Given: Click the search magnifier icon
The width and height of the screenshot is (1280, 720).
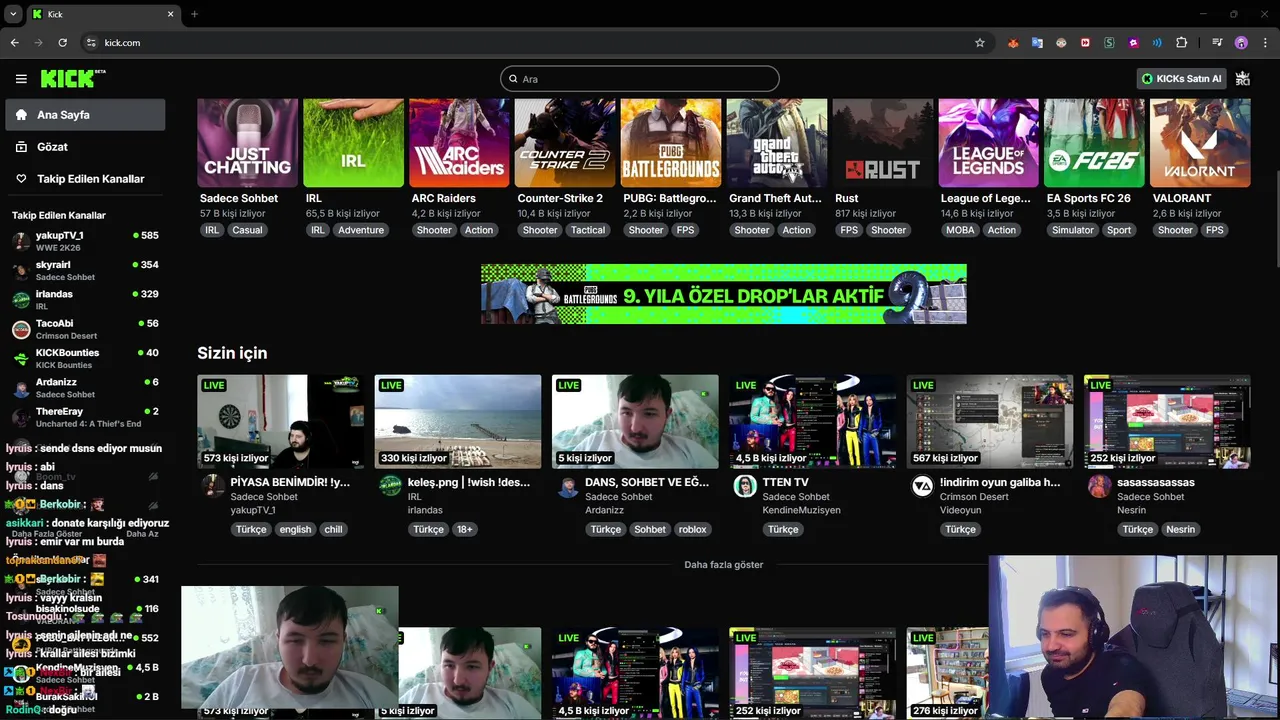Looking at the screenshot, I should point(513,79).
